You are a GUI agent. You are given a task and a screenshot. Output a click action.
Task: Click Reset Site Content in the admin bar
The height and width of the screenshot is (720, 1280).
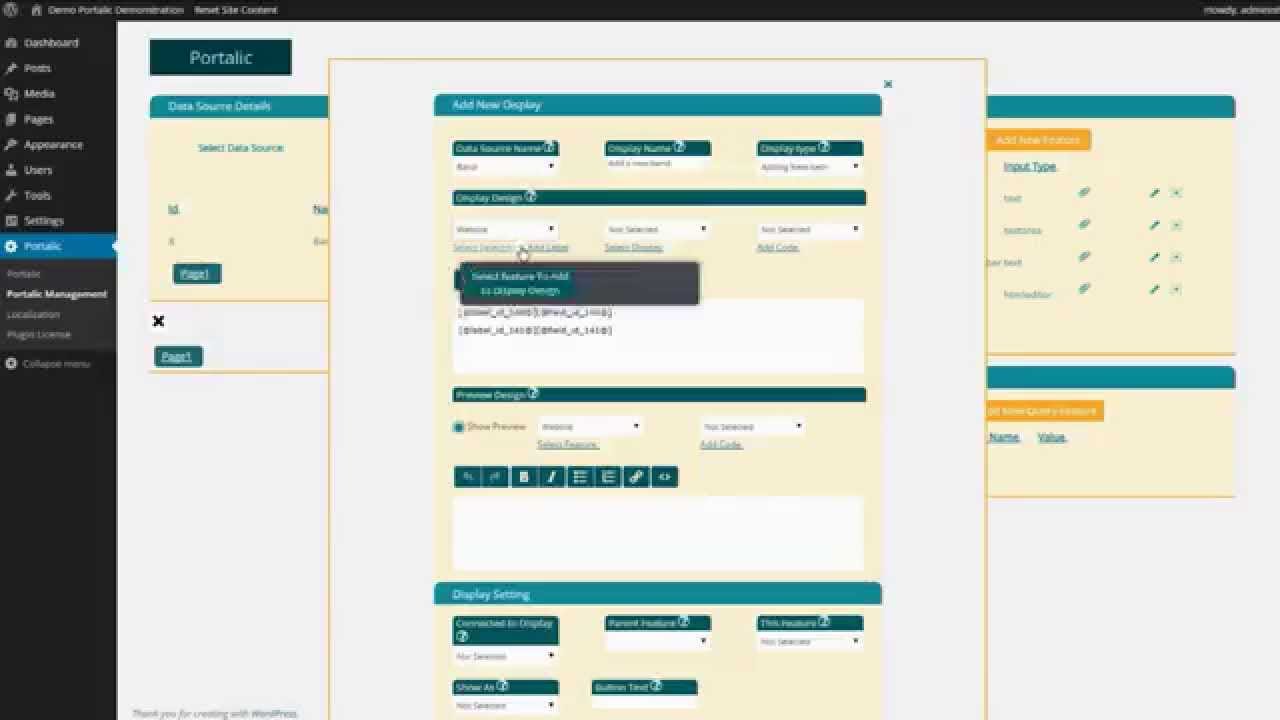coord(236,9)
